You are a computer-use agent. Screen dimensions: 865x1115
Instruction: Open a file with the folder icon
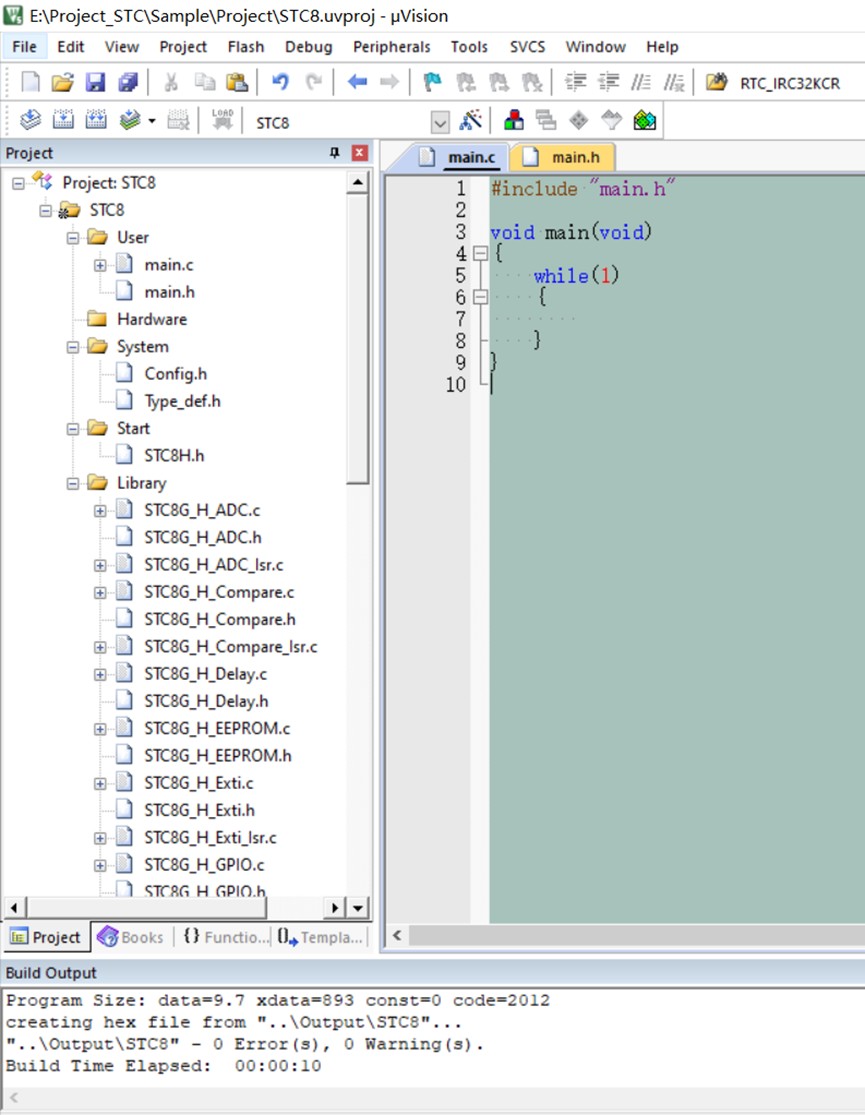tap(63, 82)
